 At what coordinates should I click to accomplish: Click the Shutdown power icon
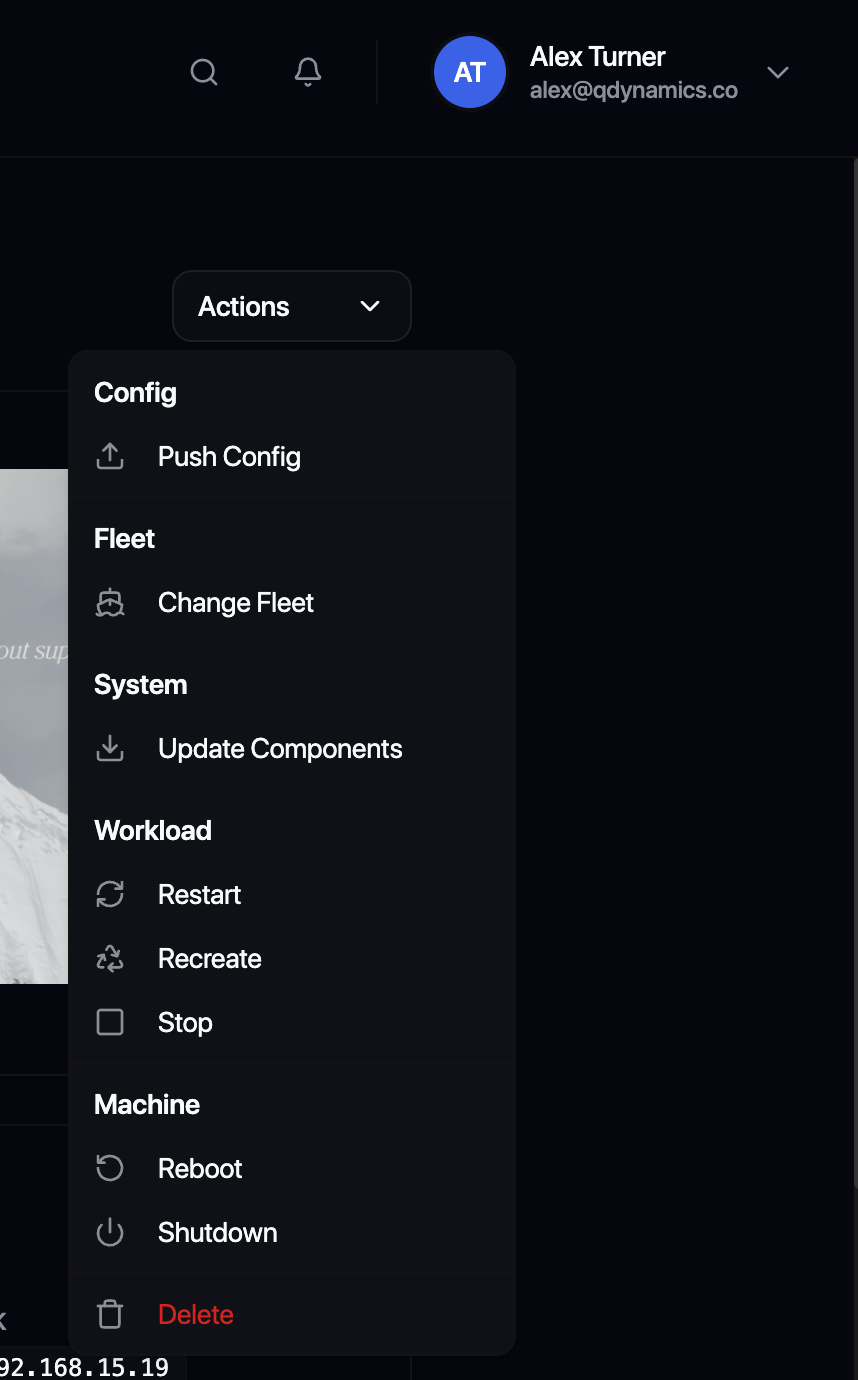pyautogui.click(x=110, y=1232)
